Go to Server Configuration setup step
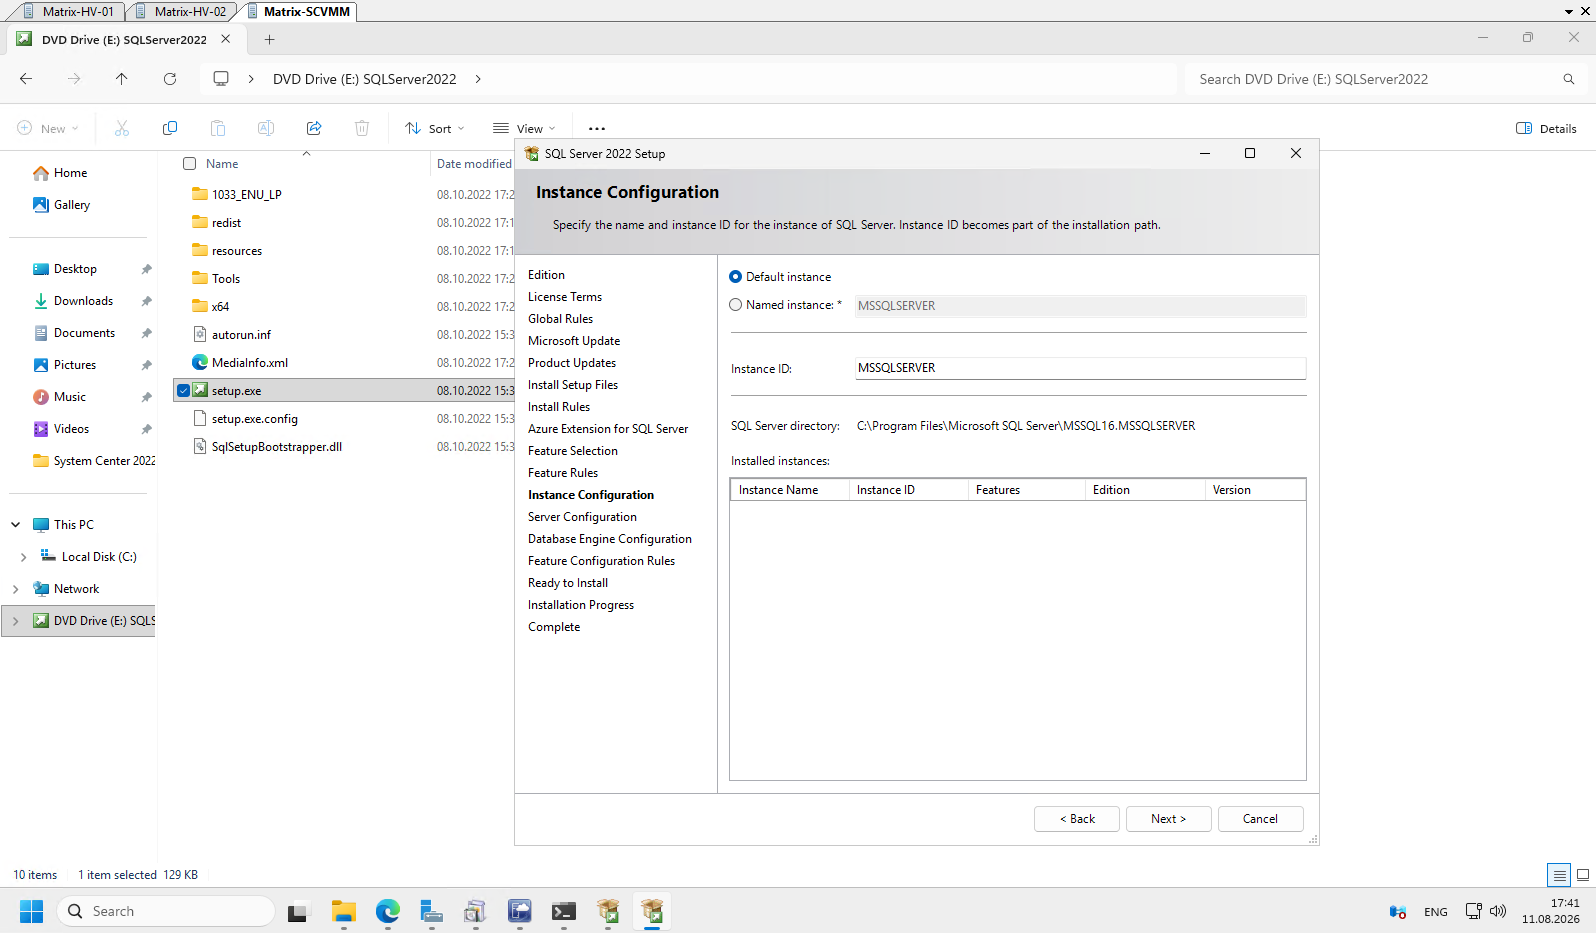The width and height of the screenshot is (1596, 933). click(582, 517)
